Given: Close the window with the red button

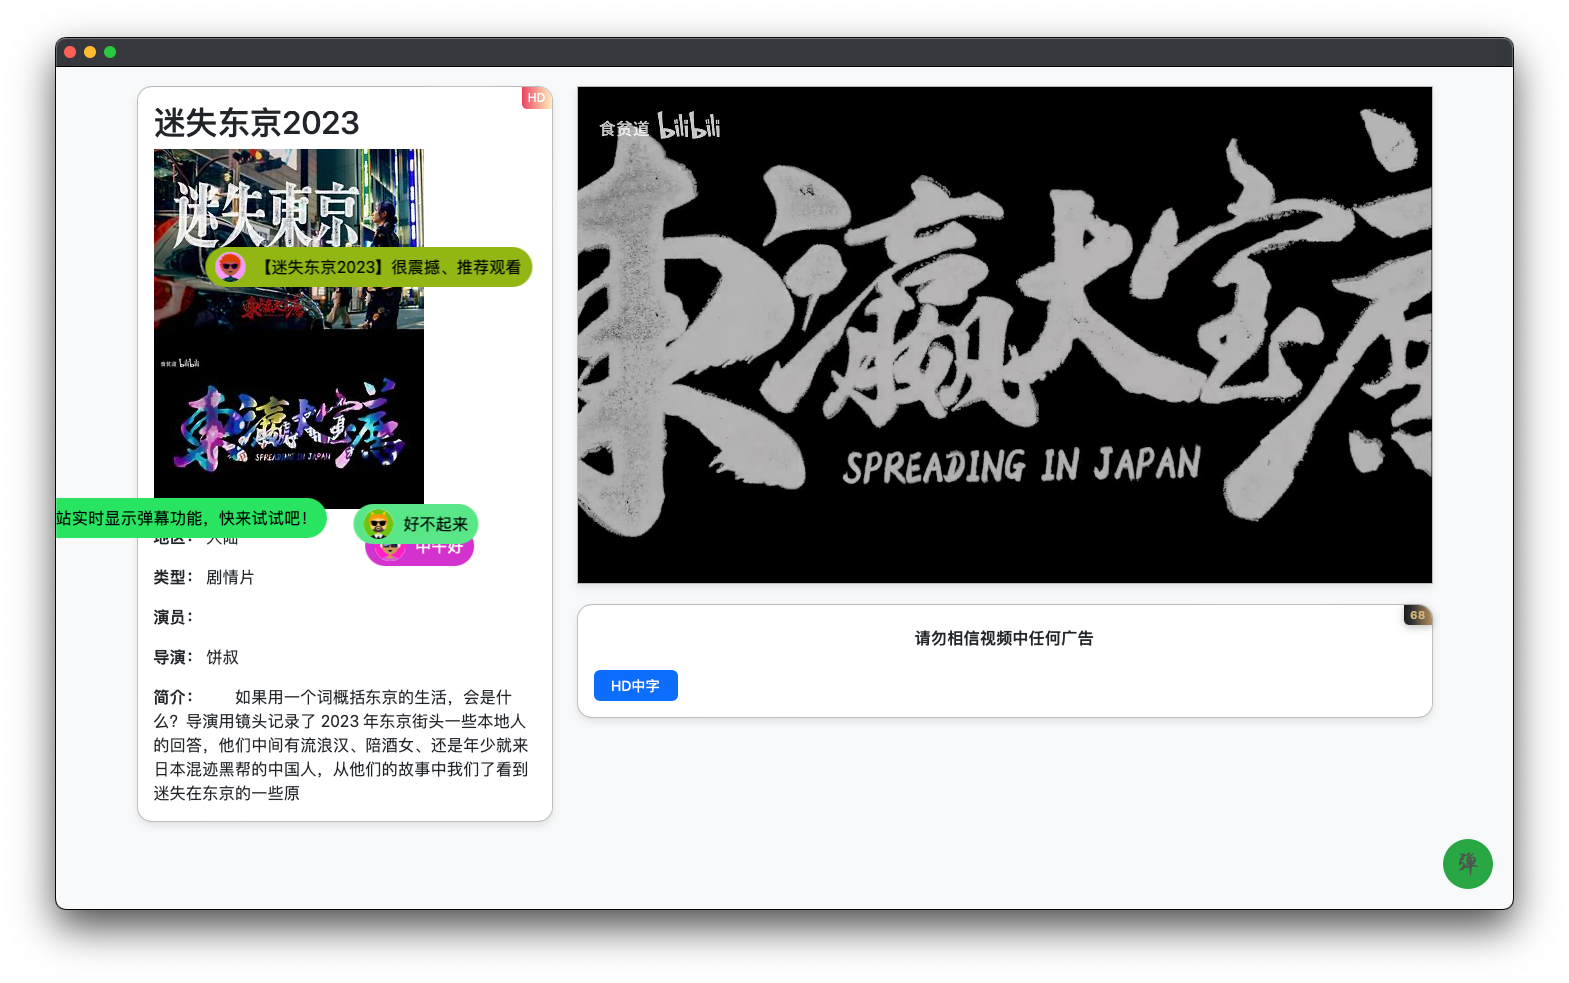Looking at the screenshot, I should pos(70,52).
